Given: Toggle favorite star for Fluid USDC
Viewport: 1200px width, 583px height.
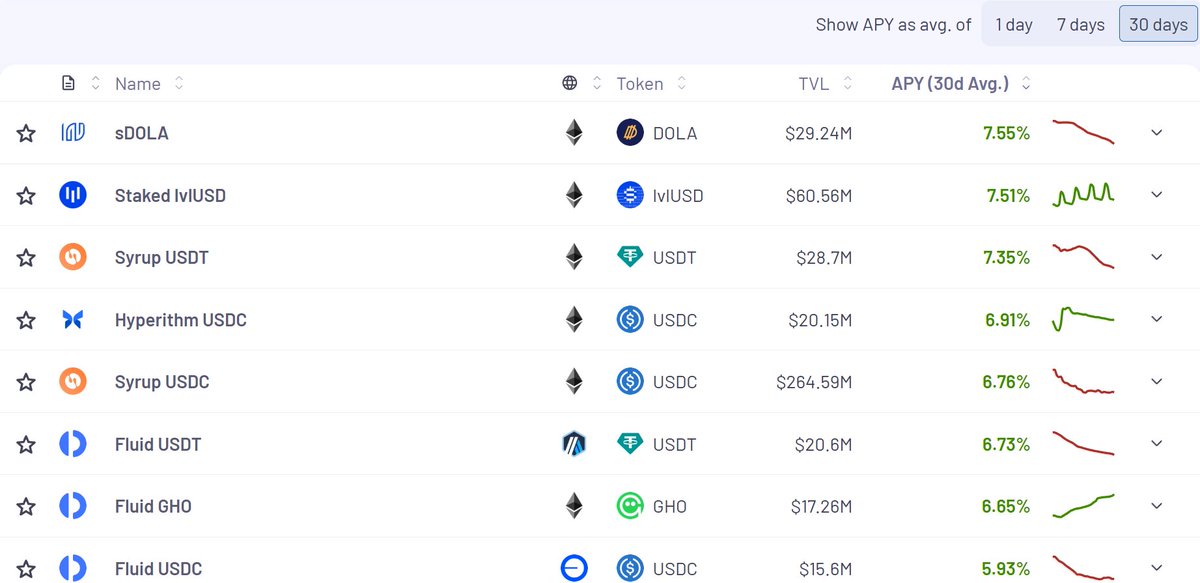Looking at the screenshot, I should [x=26, y=569].
